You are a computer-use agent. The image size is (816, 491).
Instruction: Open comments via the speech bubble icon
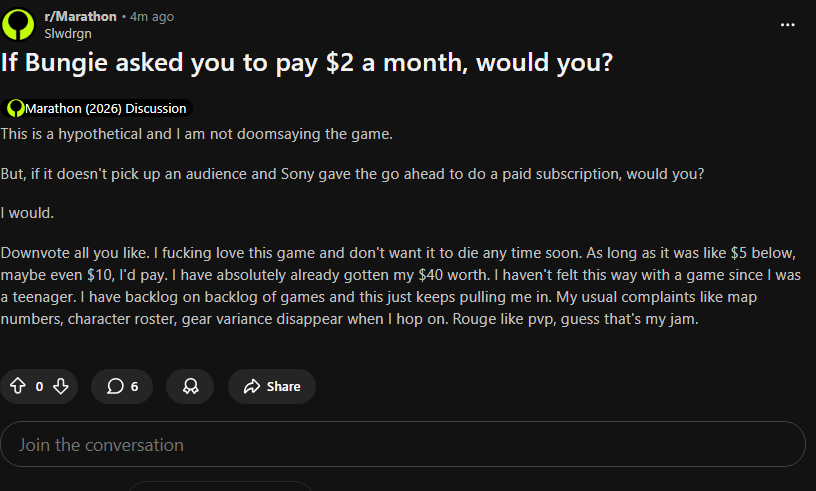tap(115, 386)
